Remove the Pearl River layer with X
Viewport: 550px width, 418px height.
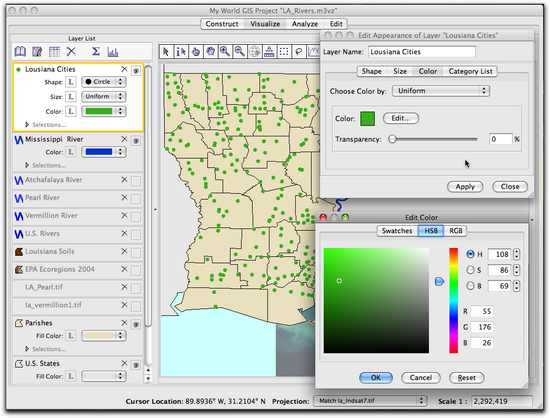click(124, 197)
